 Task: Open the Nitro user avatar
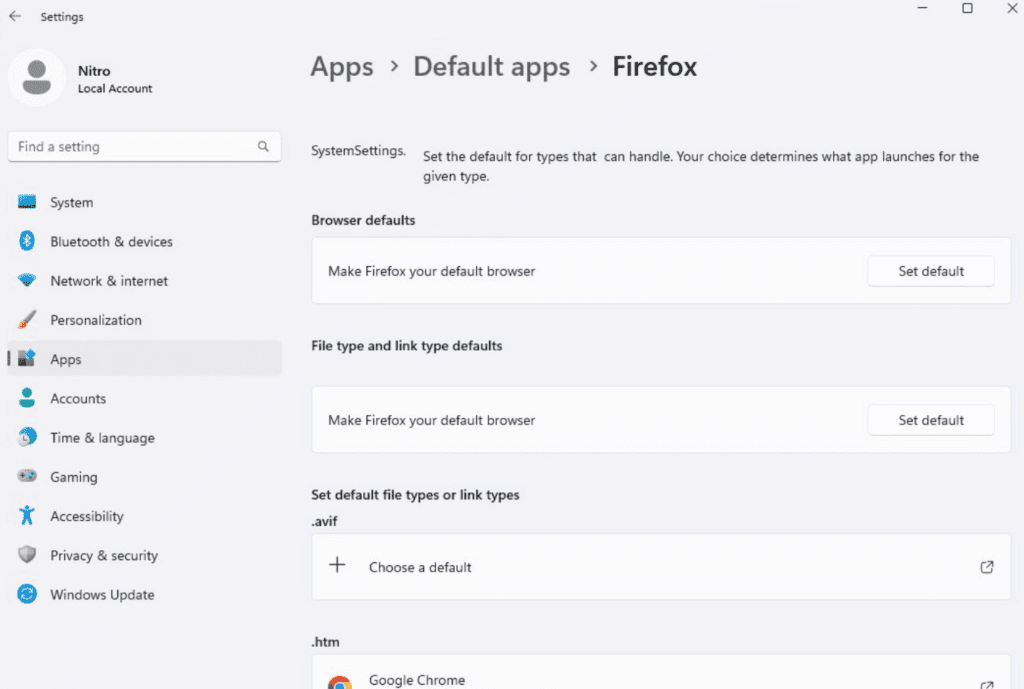tap(37, 77)
